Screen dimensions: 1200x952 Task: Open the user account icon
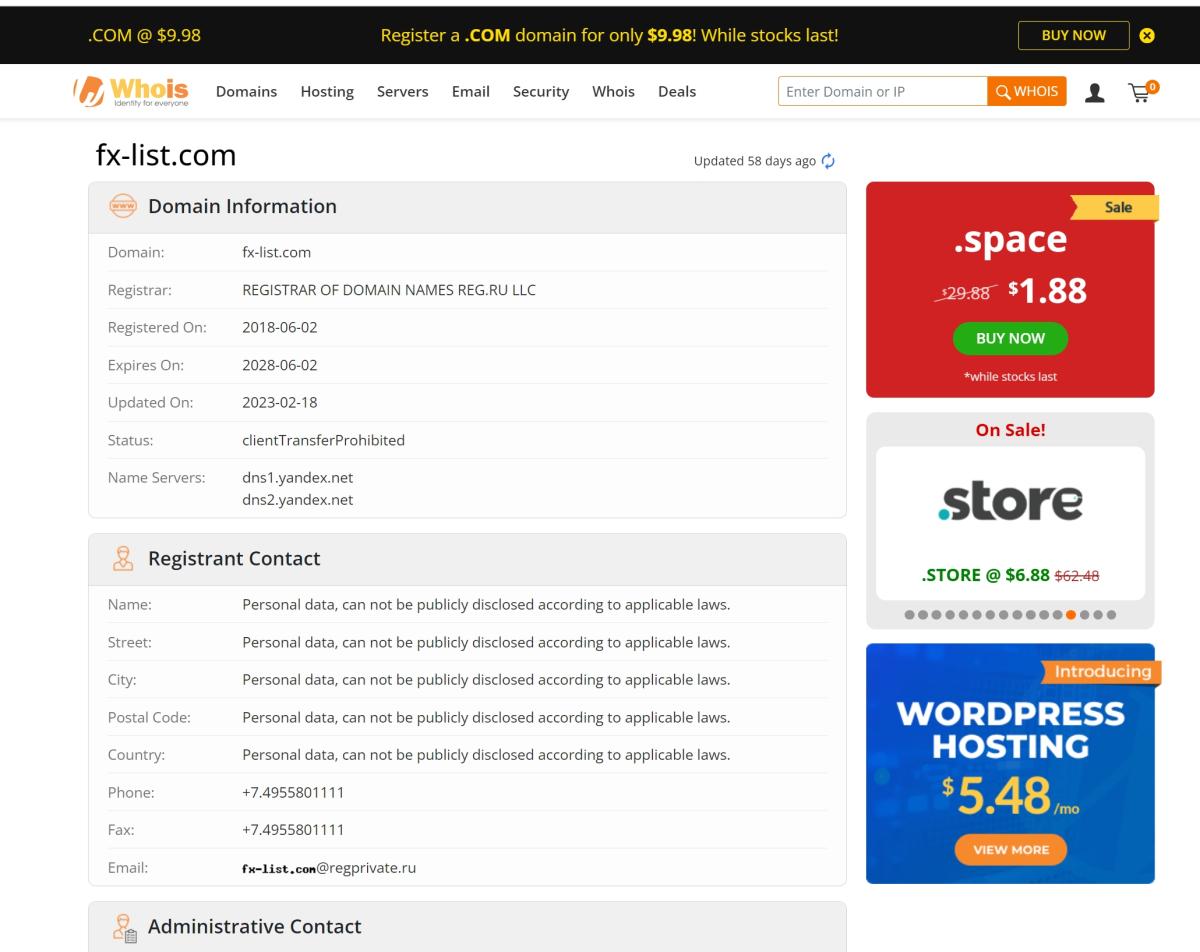[x=1095, y=91]
